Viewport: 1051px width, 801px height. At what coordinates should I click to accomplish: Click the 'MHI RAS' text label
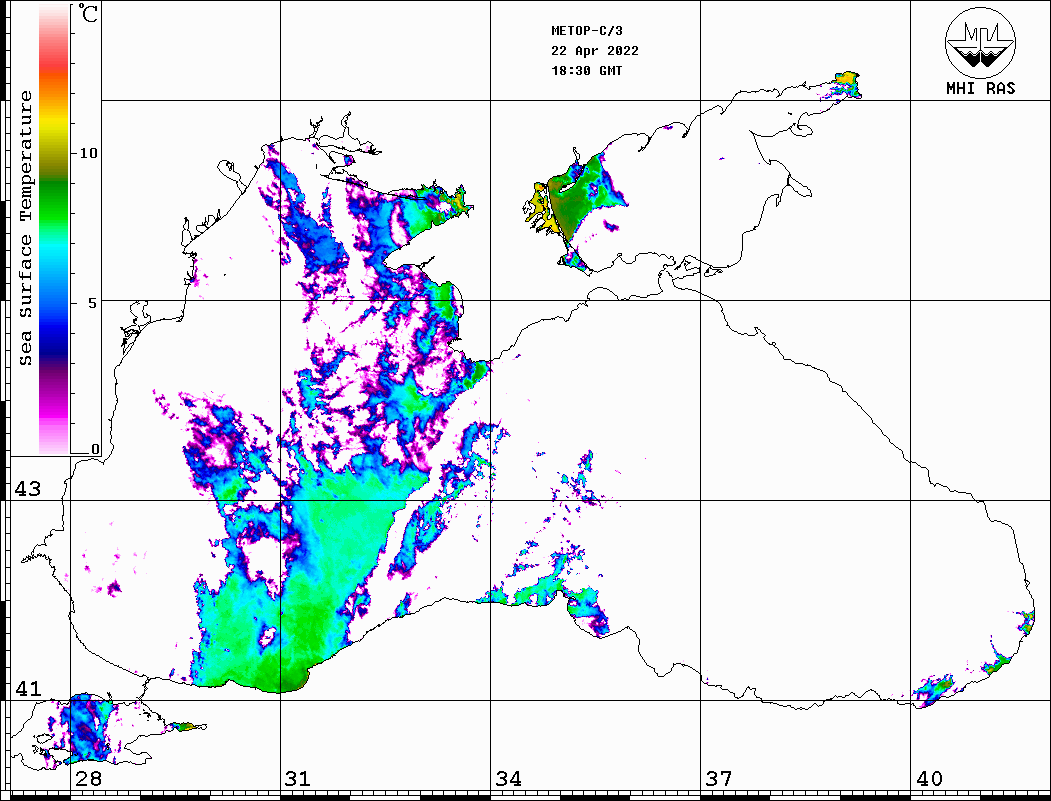[980, 88]
